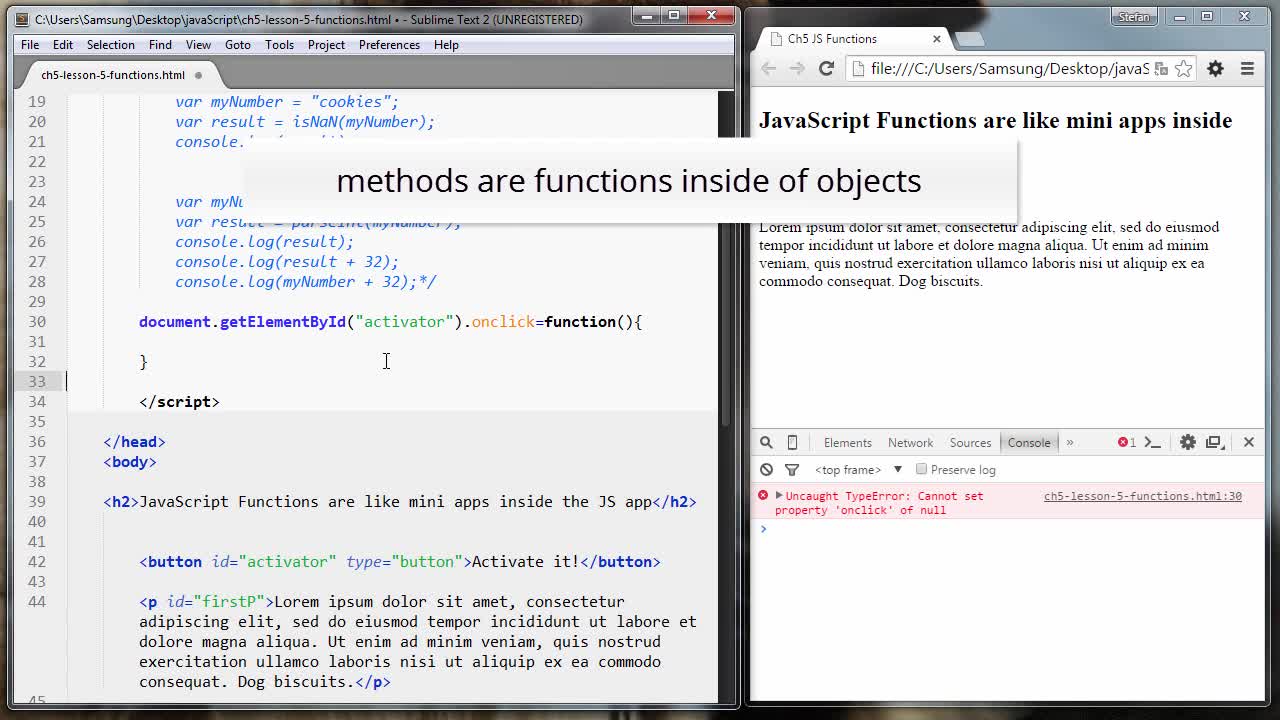Open the Help menu in Sublime Text
The width and height of the screenshot is (1280, 720).
(x=446, y=44)
